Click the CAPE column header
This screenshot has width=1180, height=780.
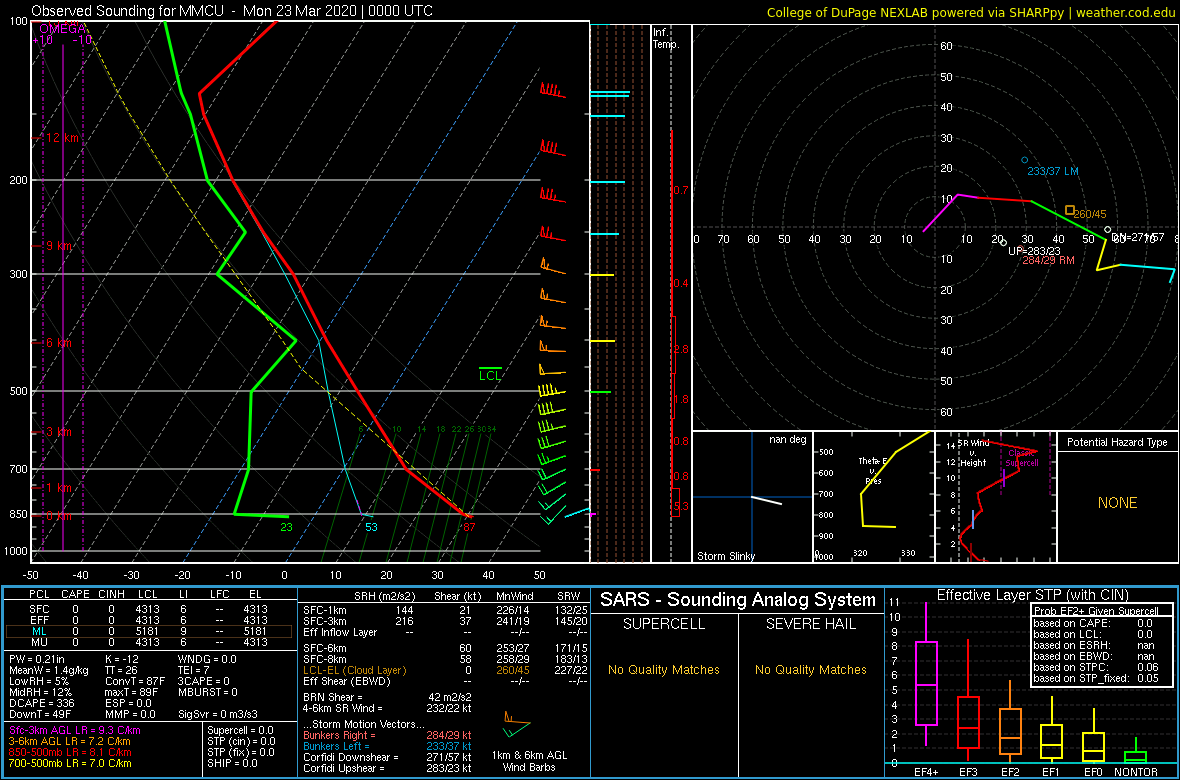(x=75, y=596)
